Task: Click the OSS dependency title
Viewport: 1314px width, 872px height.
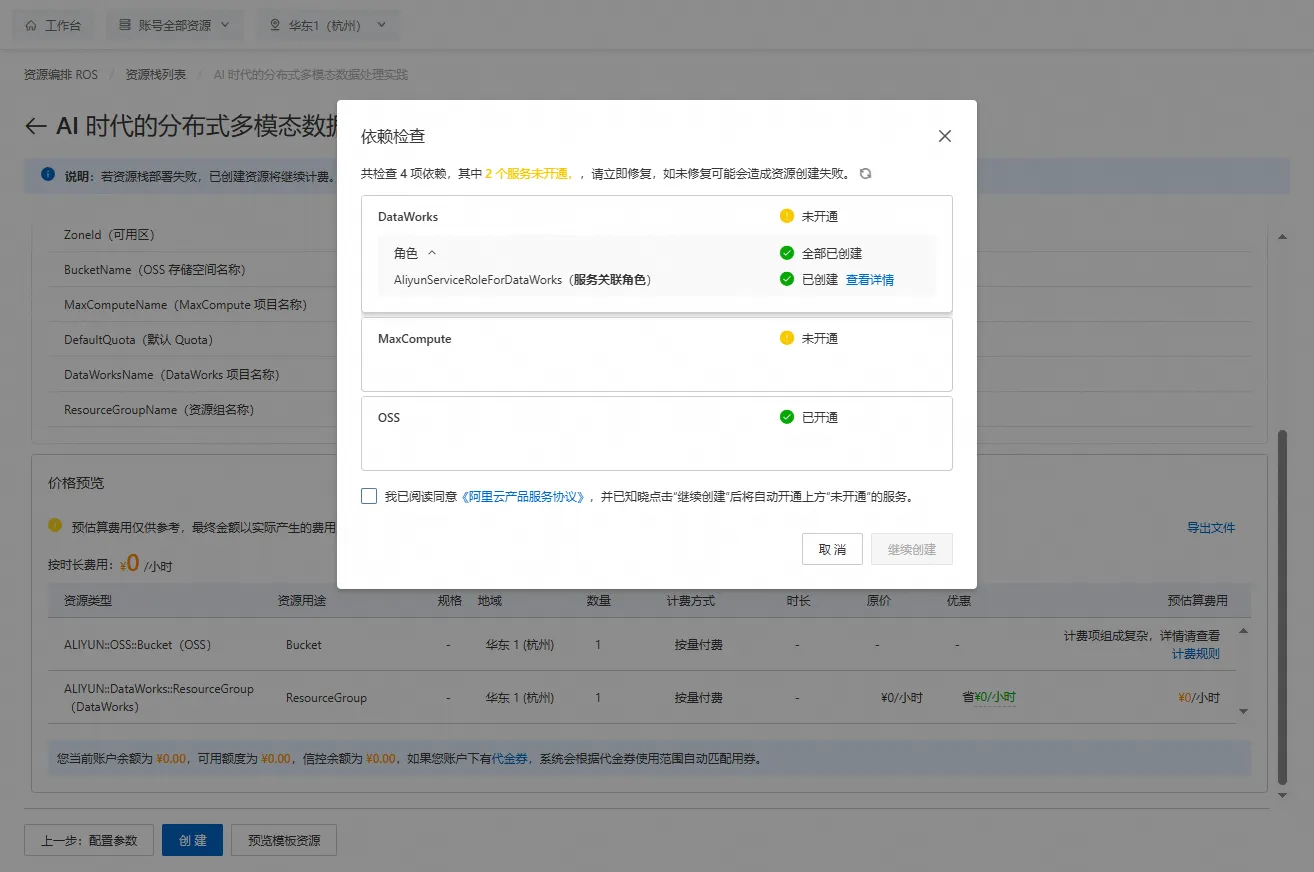Action: pos(389,417)
